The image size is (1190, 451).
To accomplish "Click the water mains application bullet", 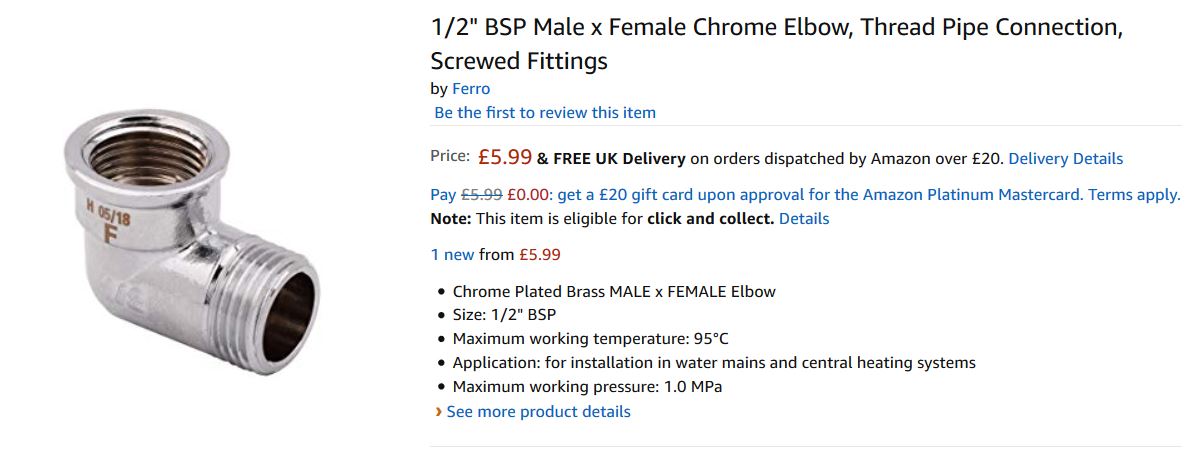I will (714, 363).
